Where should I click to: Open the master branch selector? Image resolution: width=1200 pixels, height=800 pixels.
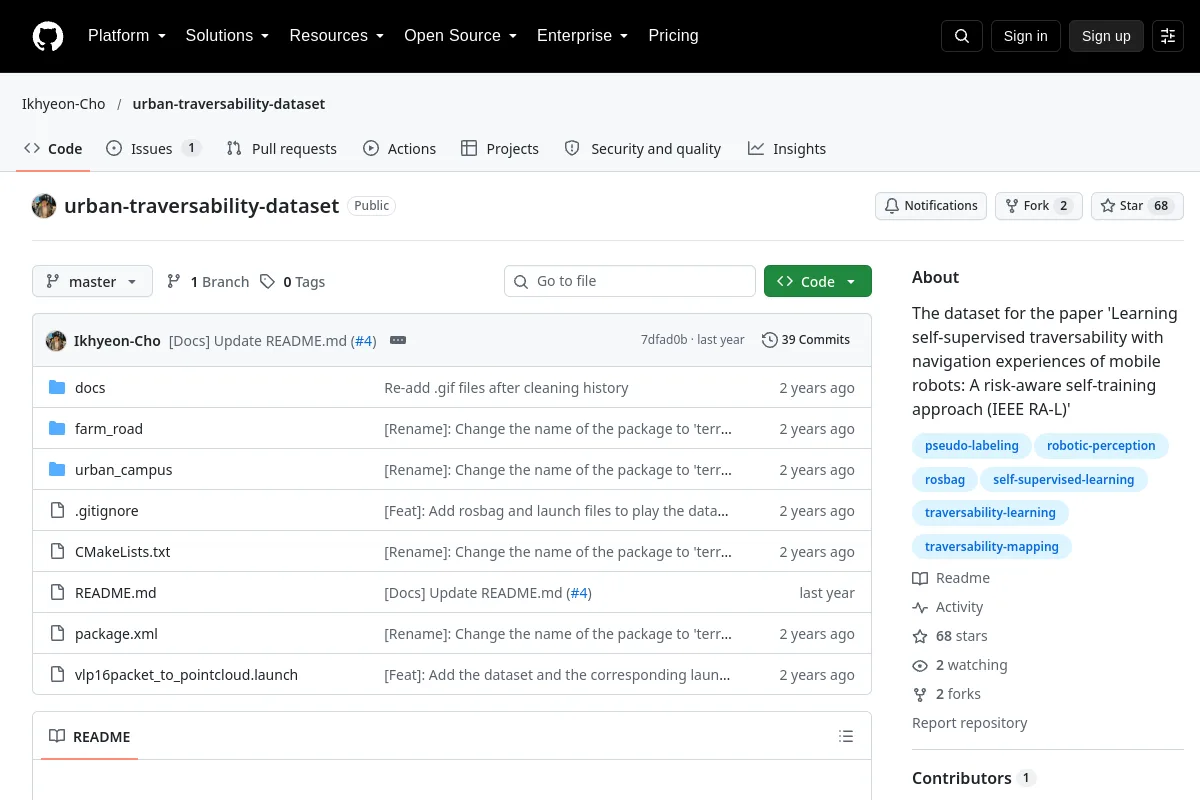coord(92,282)
